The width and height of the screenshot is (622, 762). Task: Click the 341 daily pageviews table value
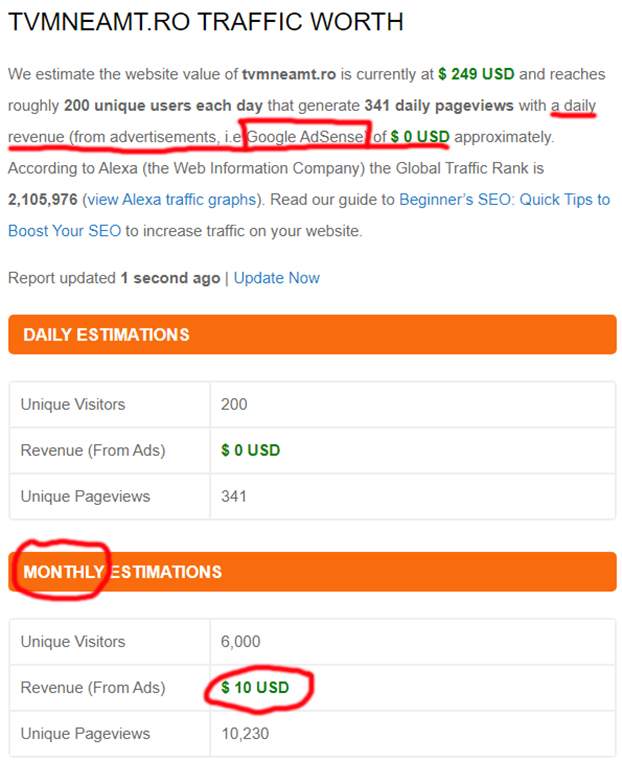point(234,496)
